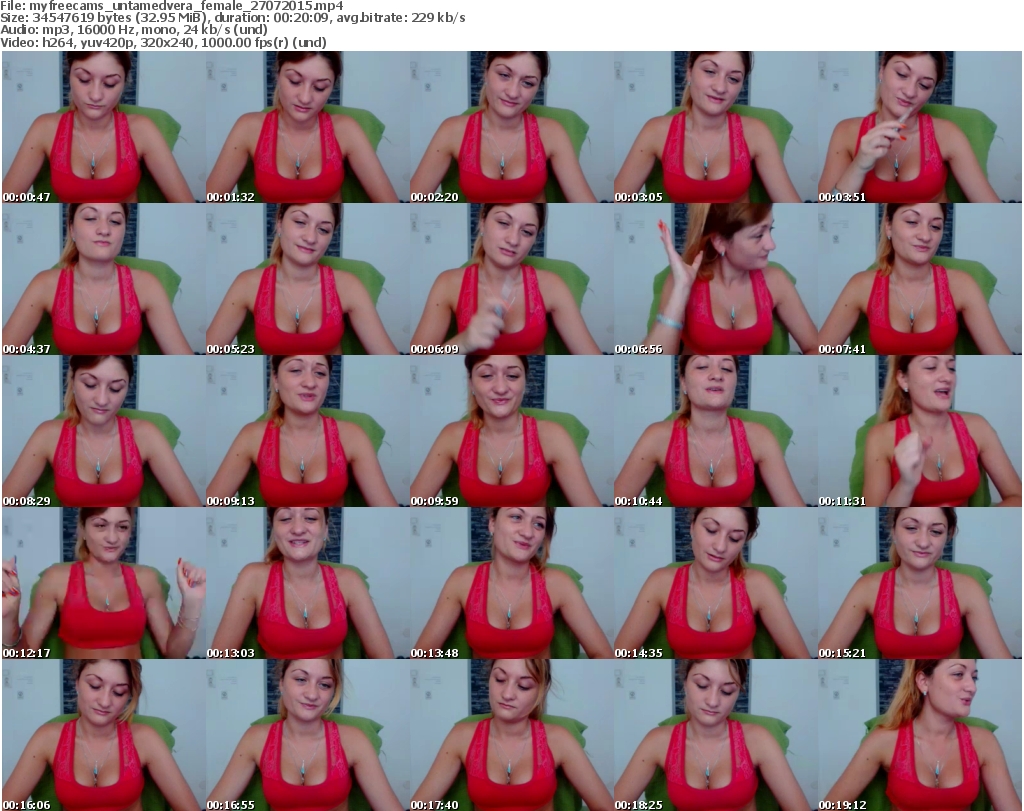Select the Size and duration header line
Viewport: 1024px width, 811px height.
tap(232, 18)
